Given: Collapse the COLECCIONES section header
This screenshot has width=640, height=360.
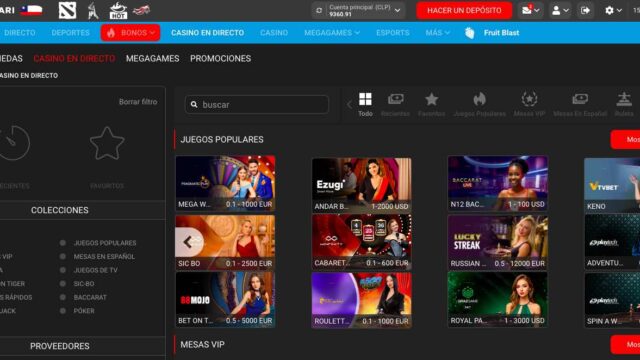Looking at the screenshot, I should click(82, 210).
